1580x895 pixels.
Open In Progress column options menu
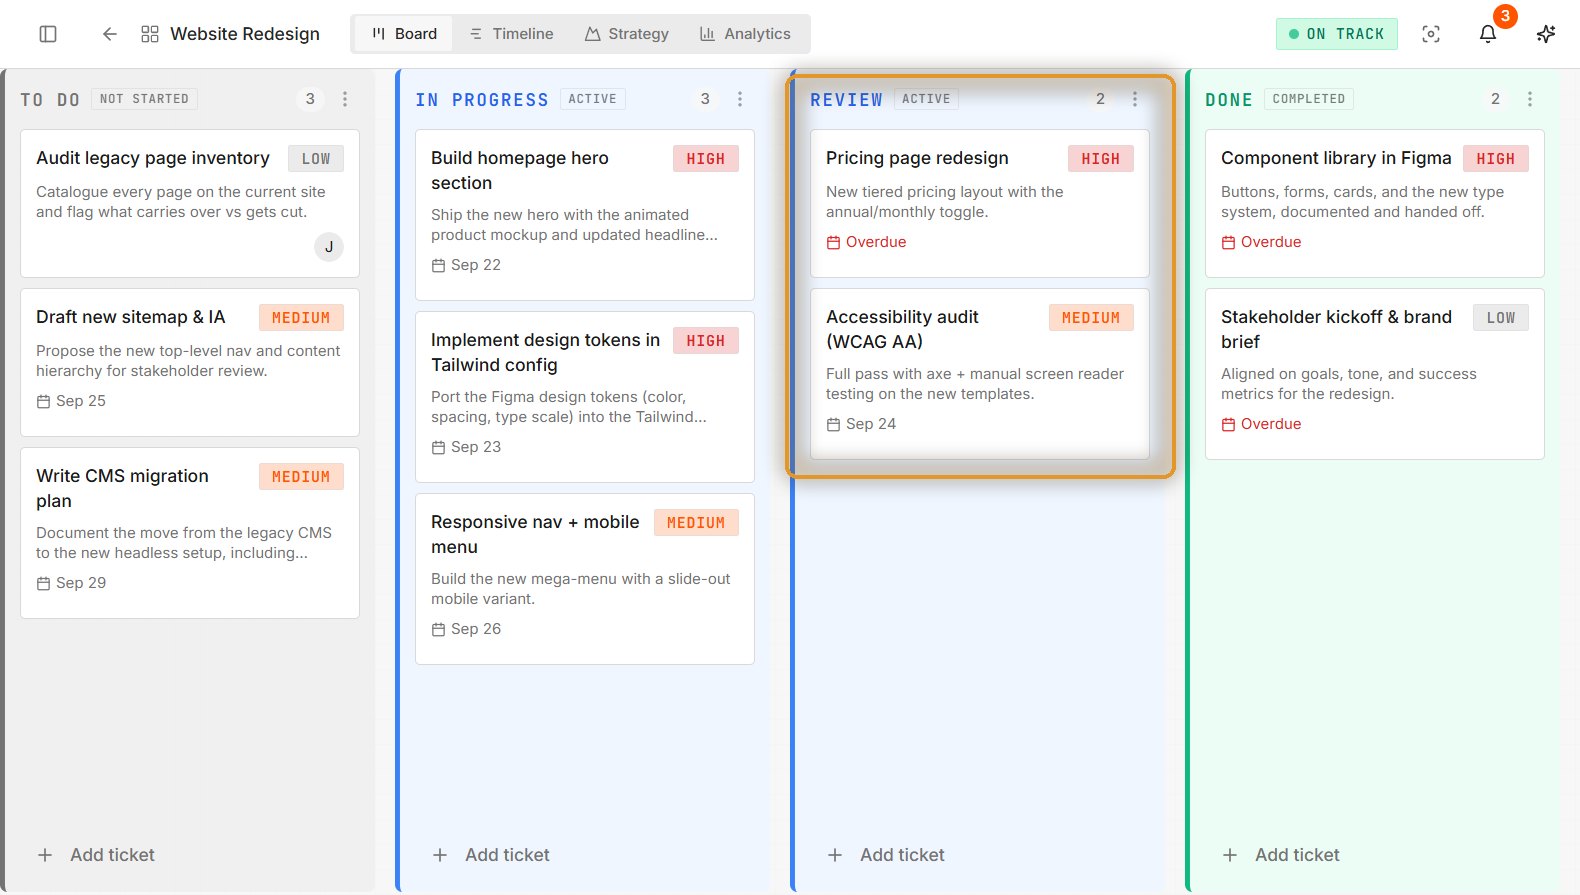pos(740,99)
